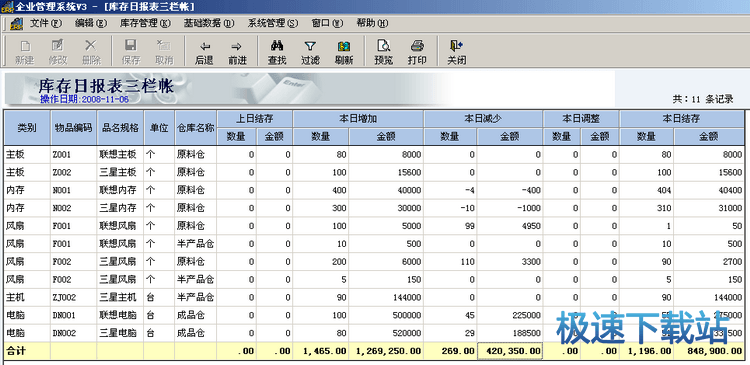The image size is (750, 365).
Task: Click the 联想电脑 product name cell
Action: (121, 316)
